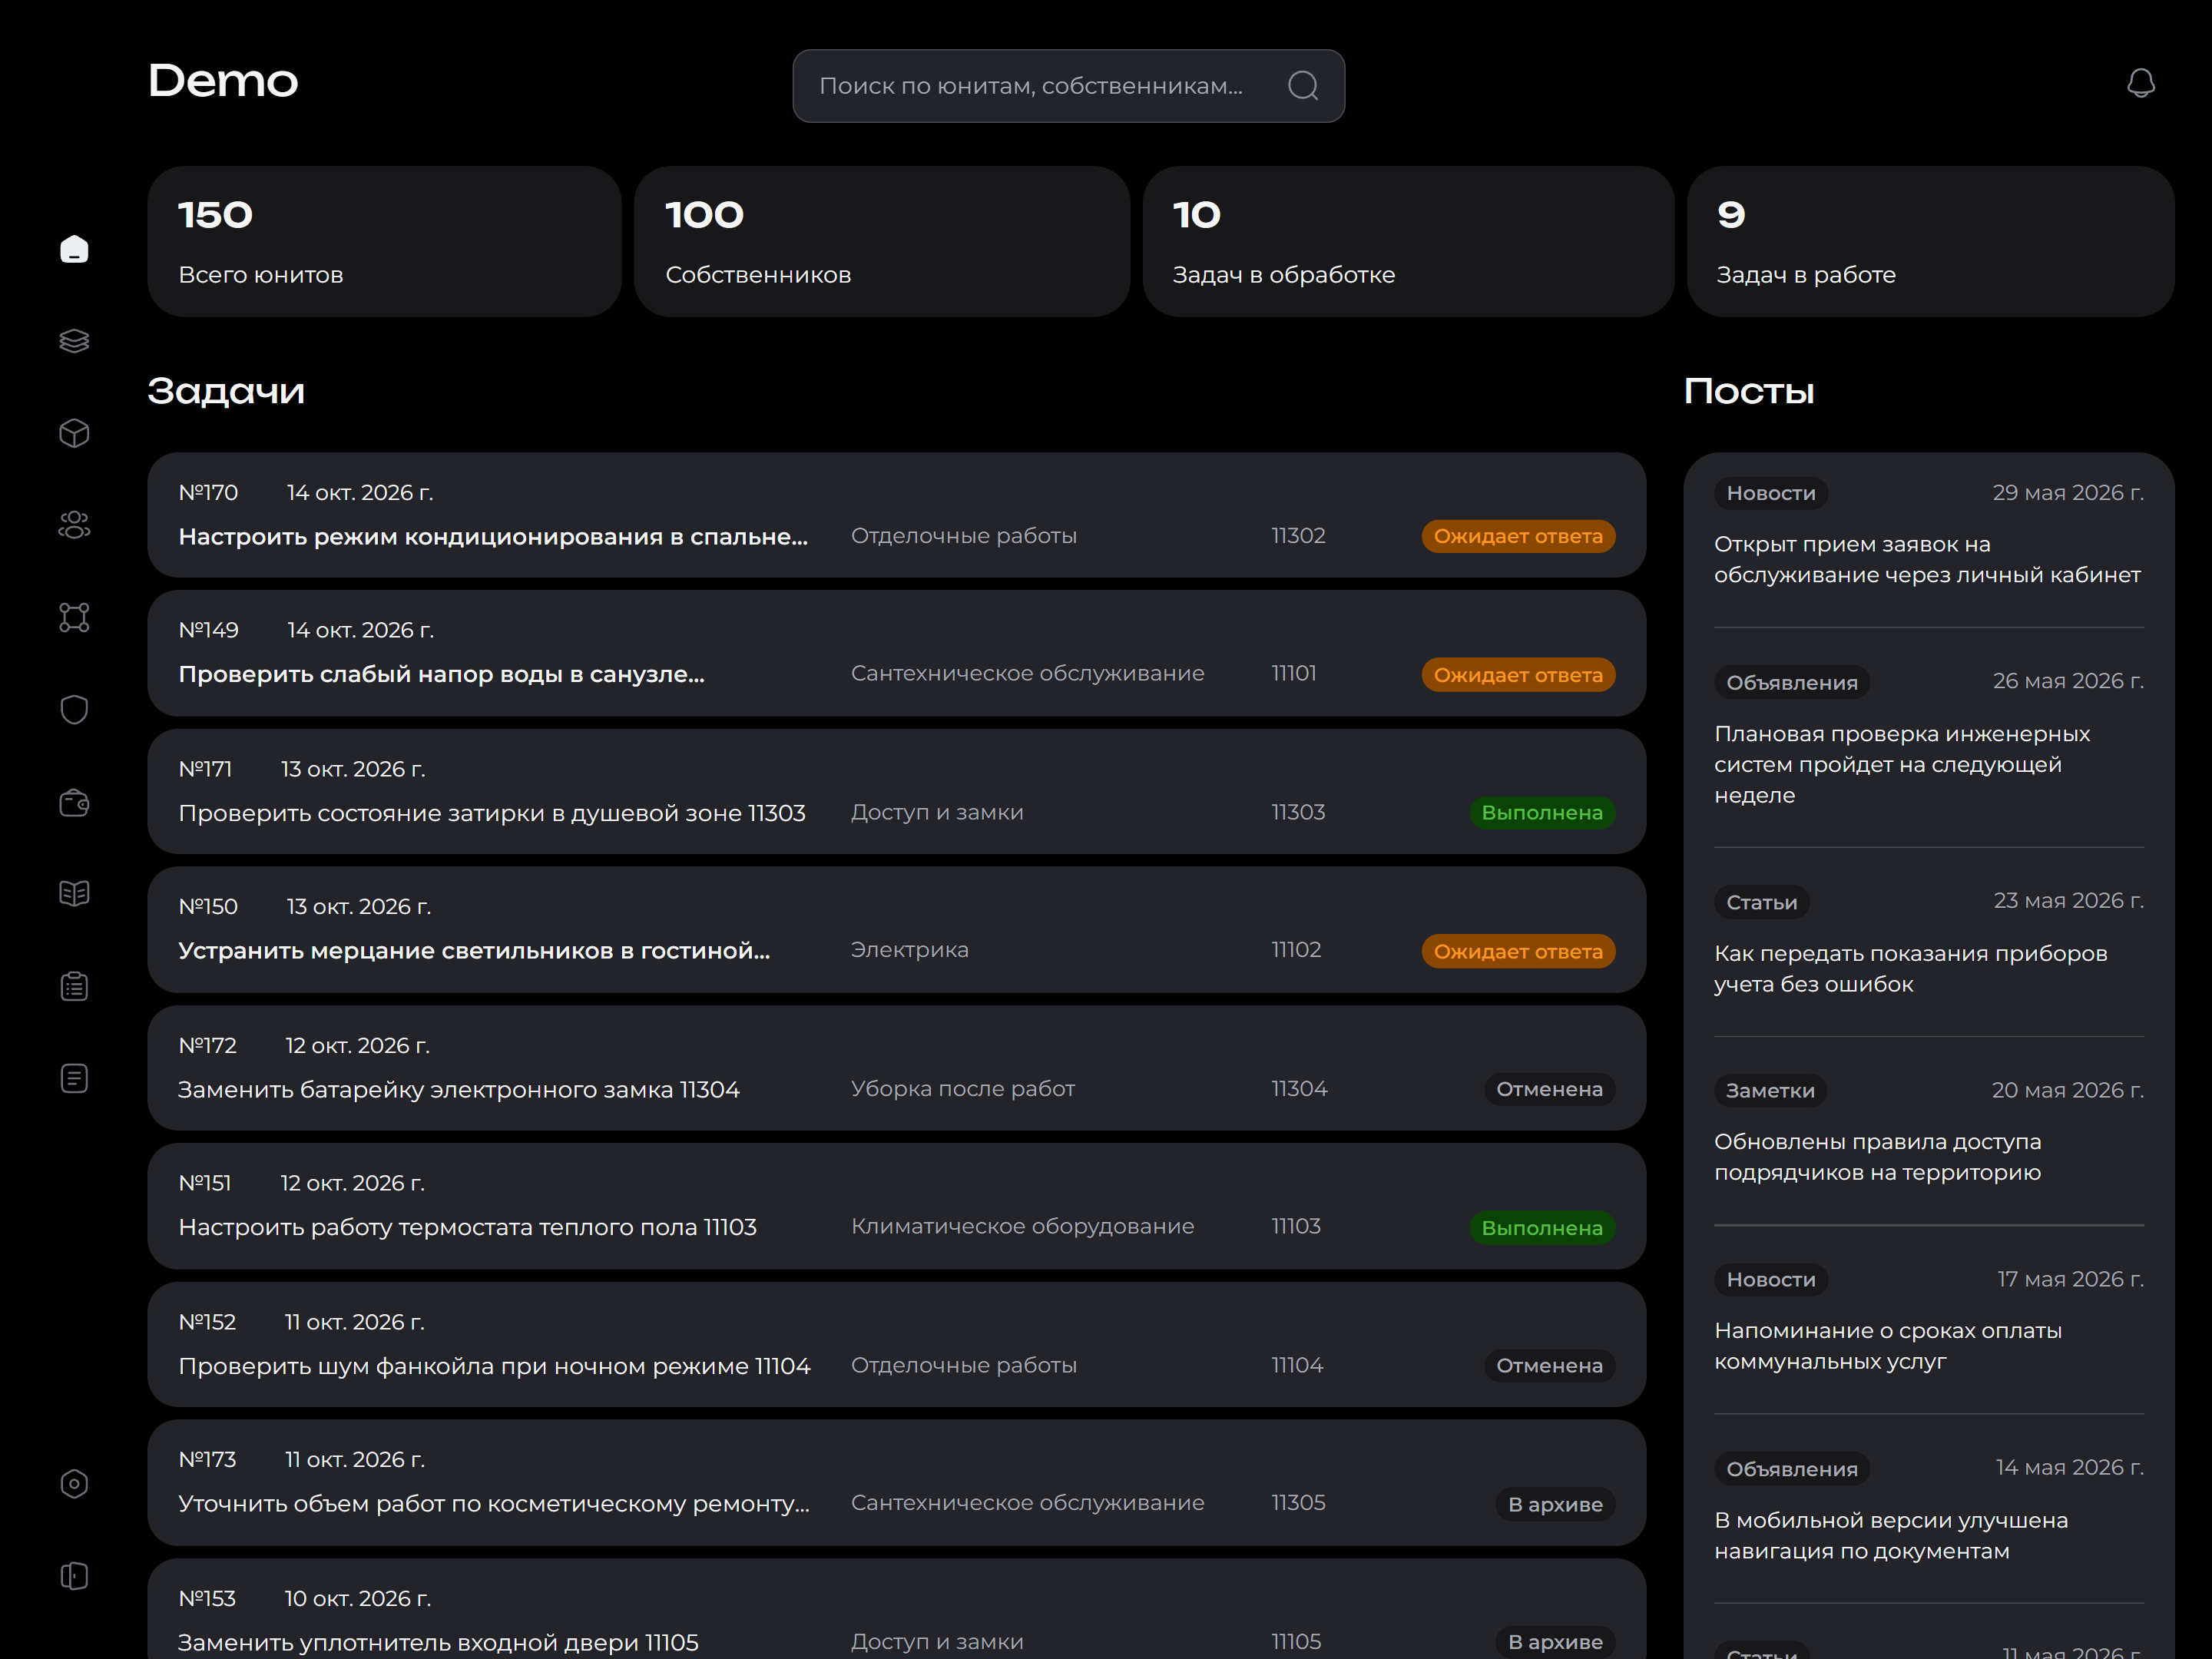Click the Demo logo title
The image size is (2212, 1659).
tap(223, 81)
